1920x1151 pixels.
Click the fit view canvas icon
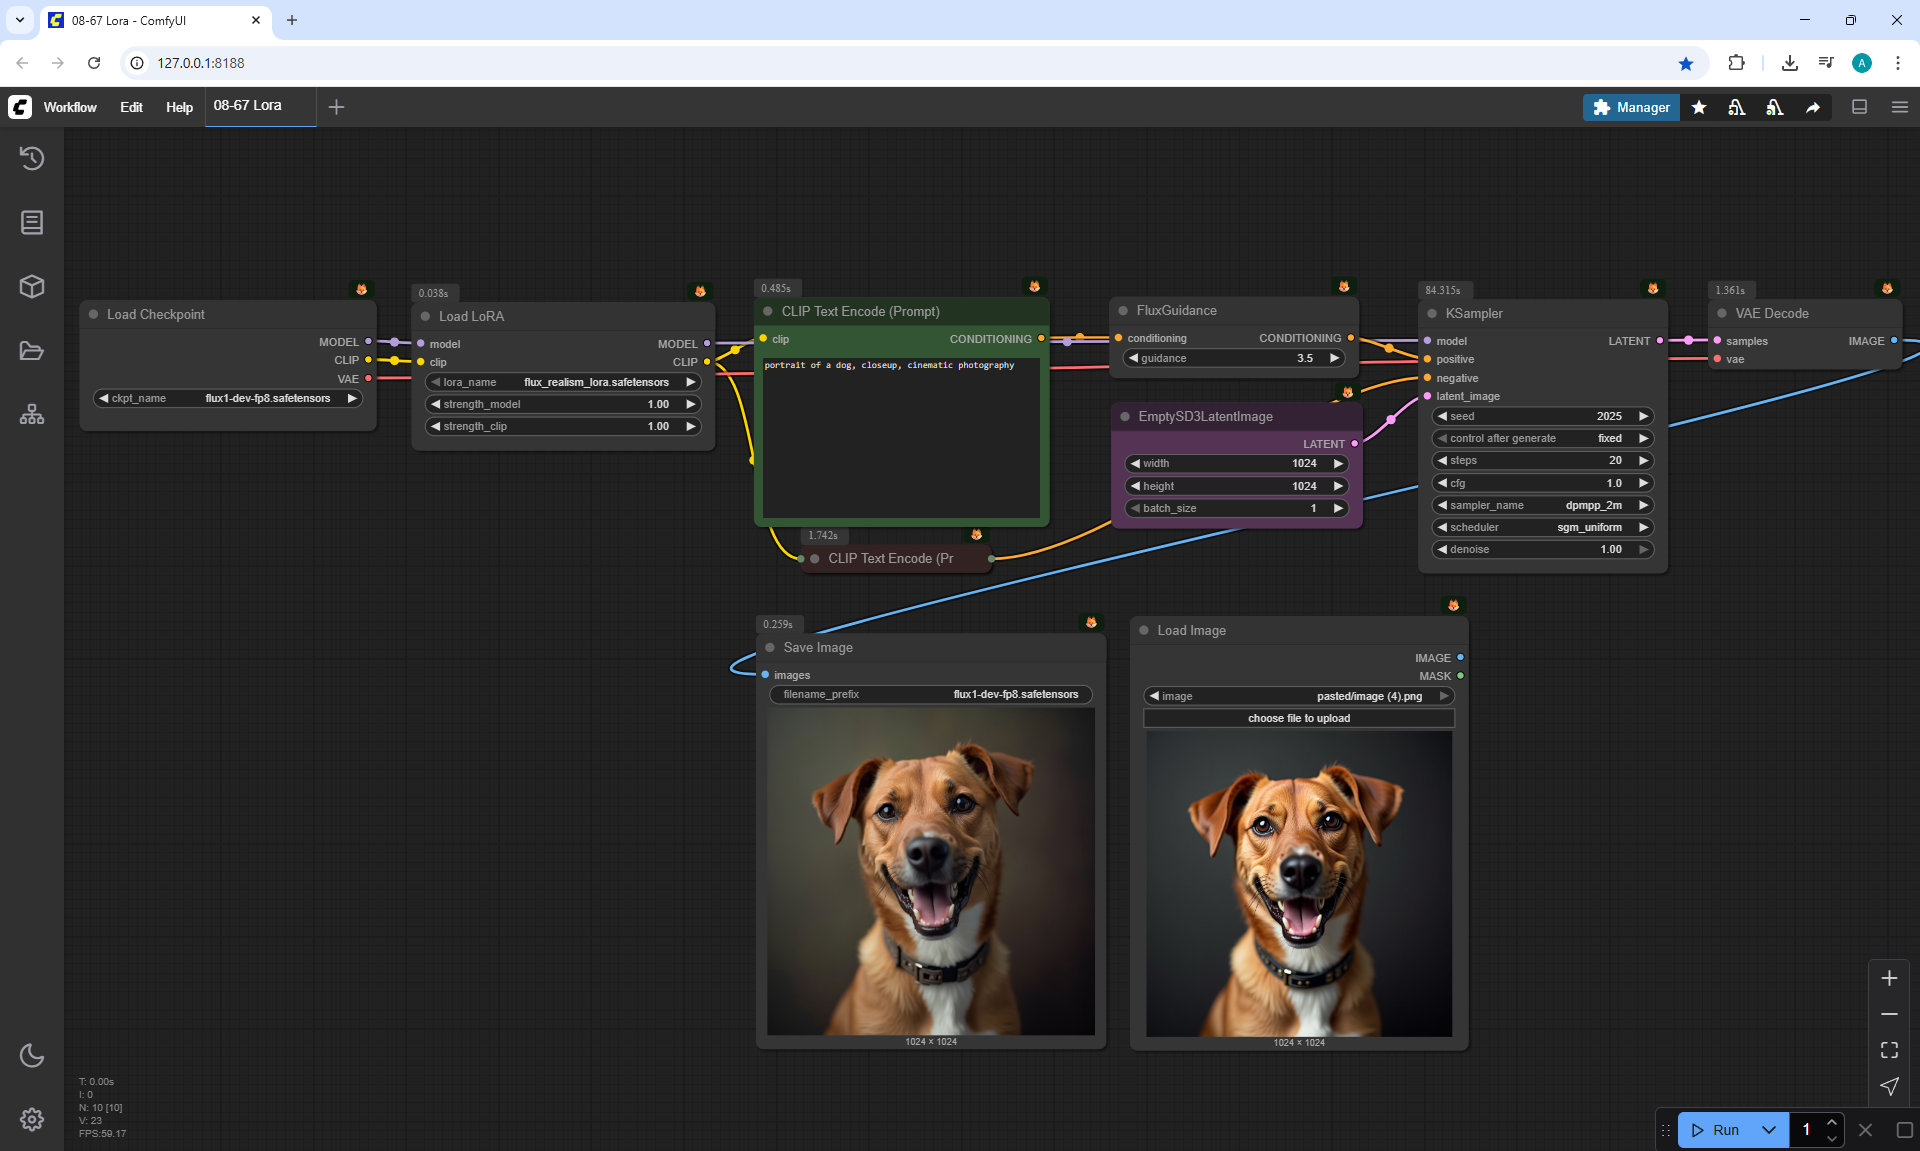click(x=1889, y=1050)
